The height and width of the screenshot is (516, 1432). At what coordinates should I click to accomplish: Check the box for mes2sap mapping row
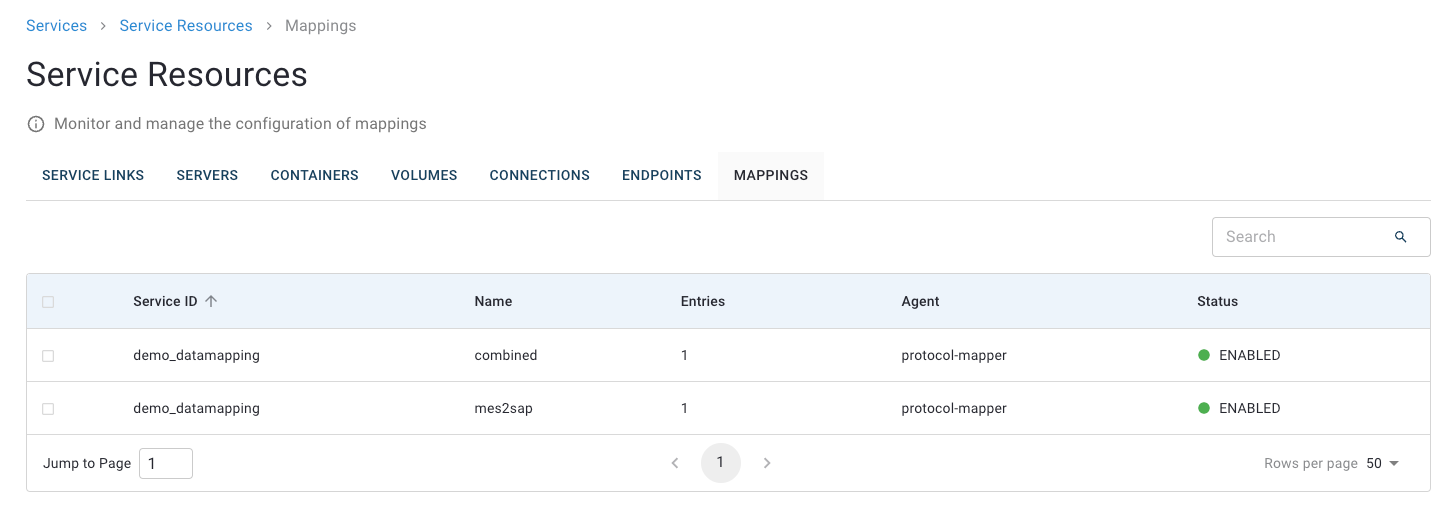[48, 408]
